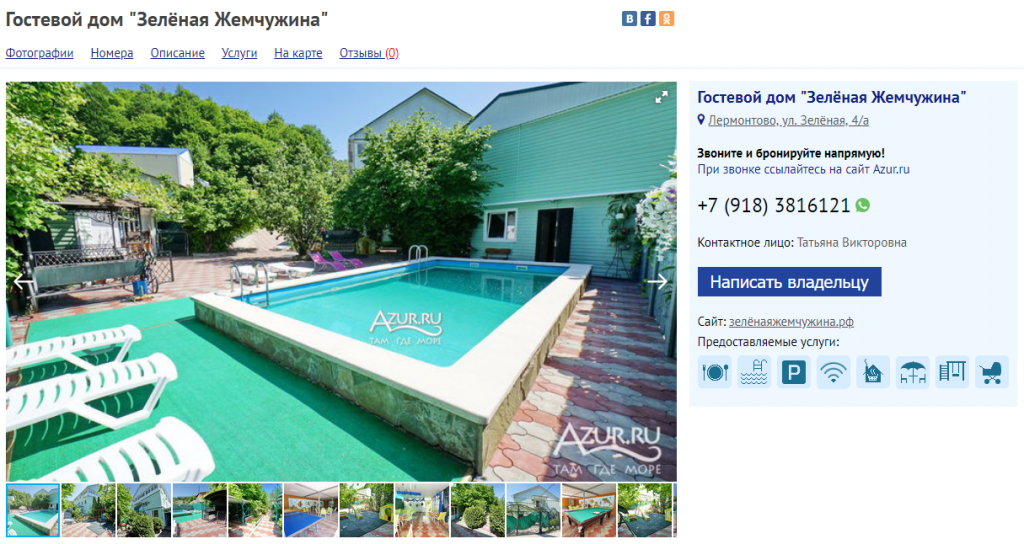This screenshot has height=544, width=1024.
Task: Share via the Odnoklassniki icon
Action: 666,18
